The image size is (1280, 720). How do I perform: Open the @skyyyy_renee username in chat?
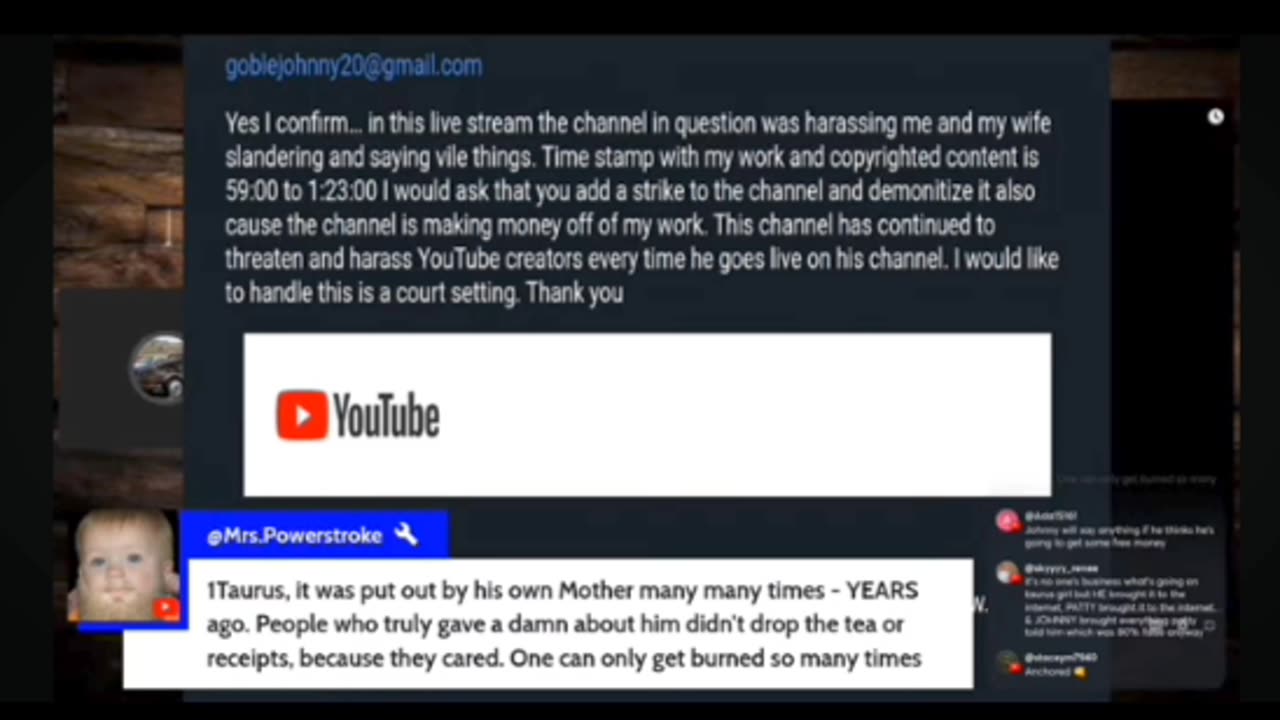coord(1061,568)
